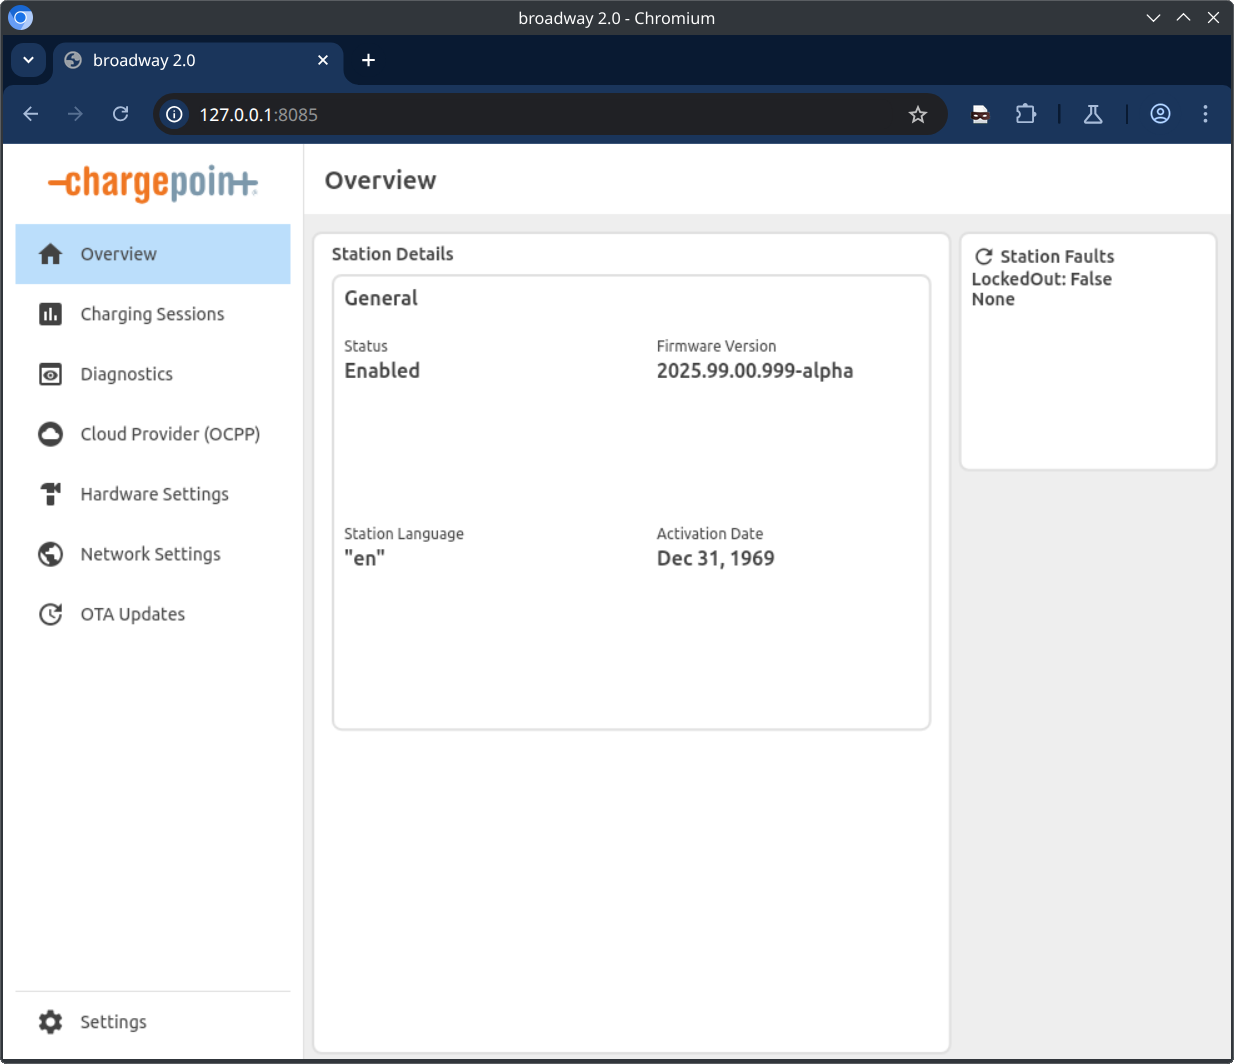This screenshot has width=1234, height=1064.
Task: Click the Activation Date label
Action: (x=709, y=534)
